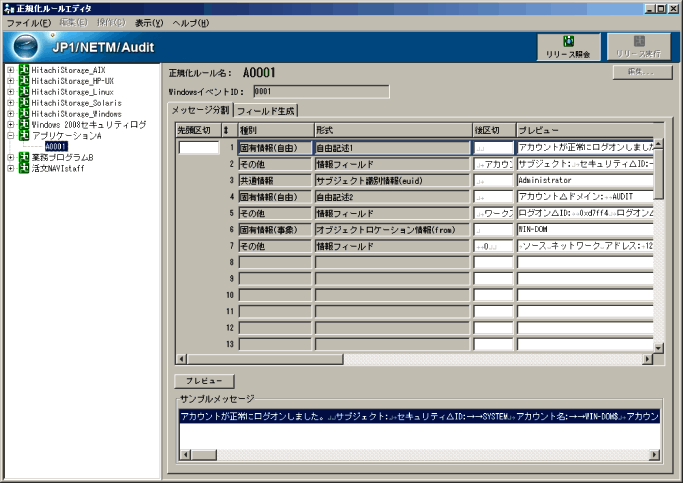Click the HitachiStorage_Linux node icon

(x=23, y=92)
